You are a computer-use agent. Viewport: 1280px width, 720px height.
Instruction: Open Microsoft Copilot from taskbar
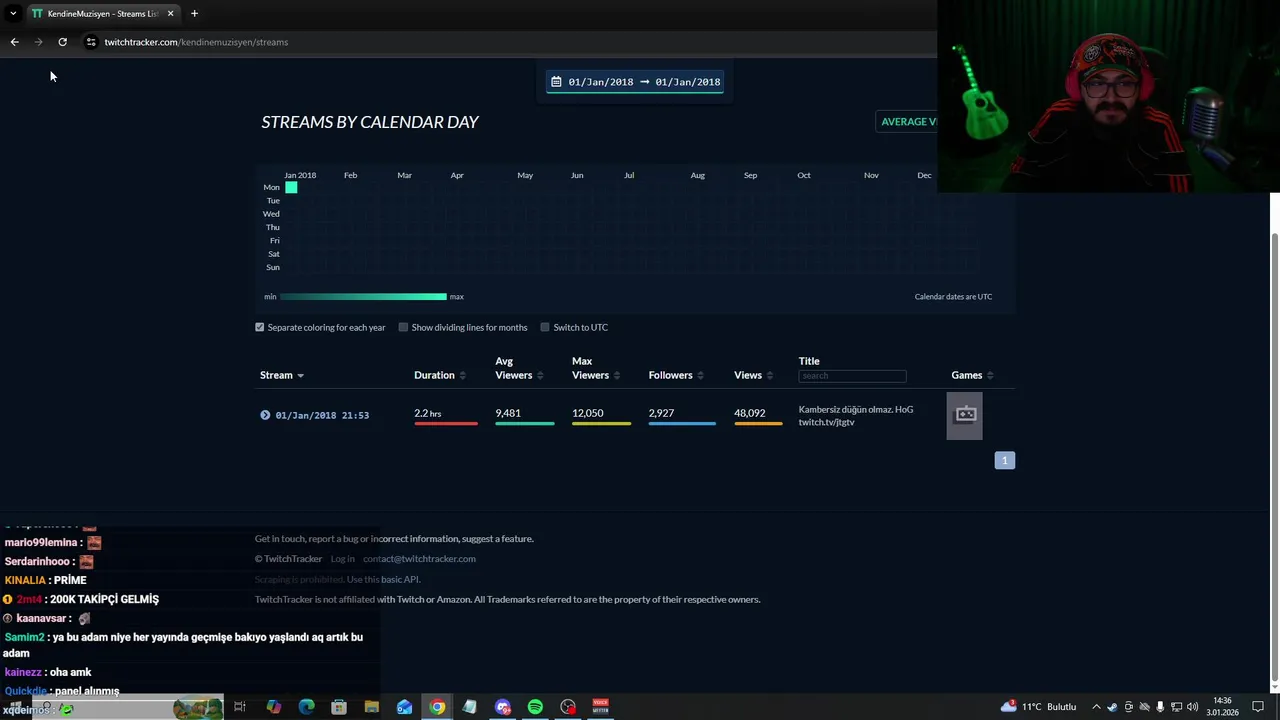(273, 707)
